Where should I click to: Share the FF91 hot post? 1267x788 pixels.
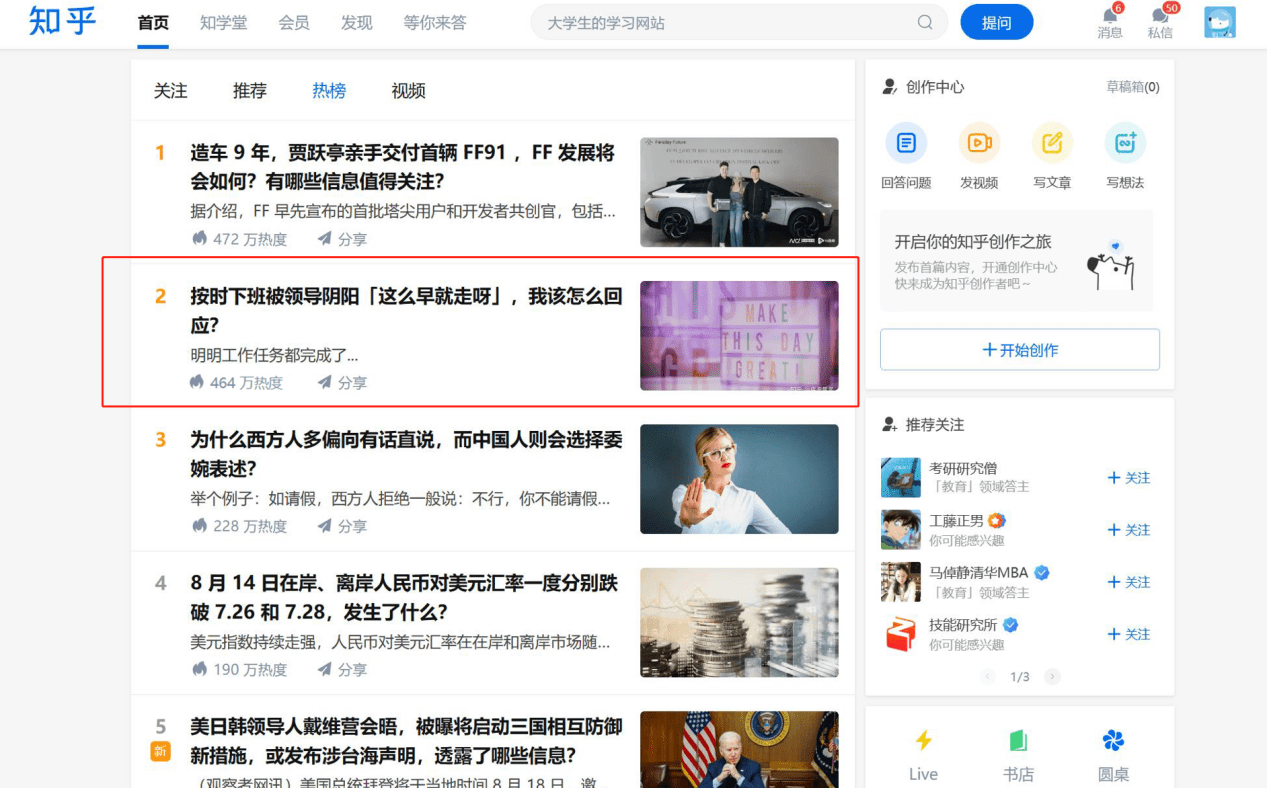342,239
